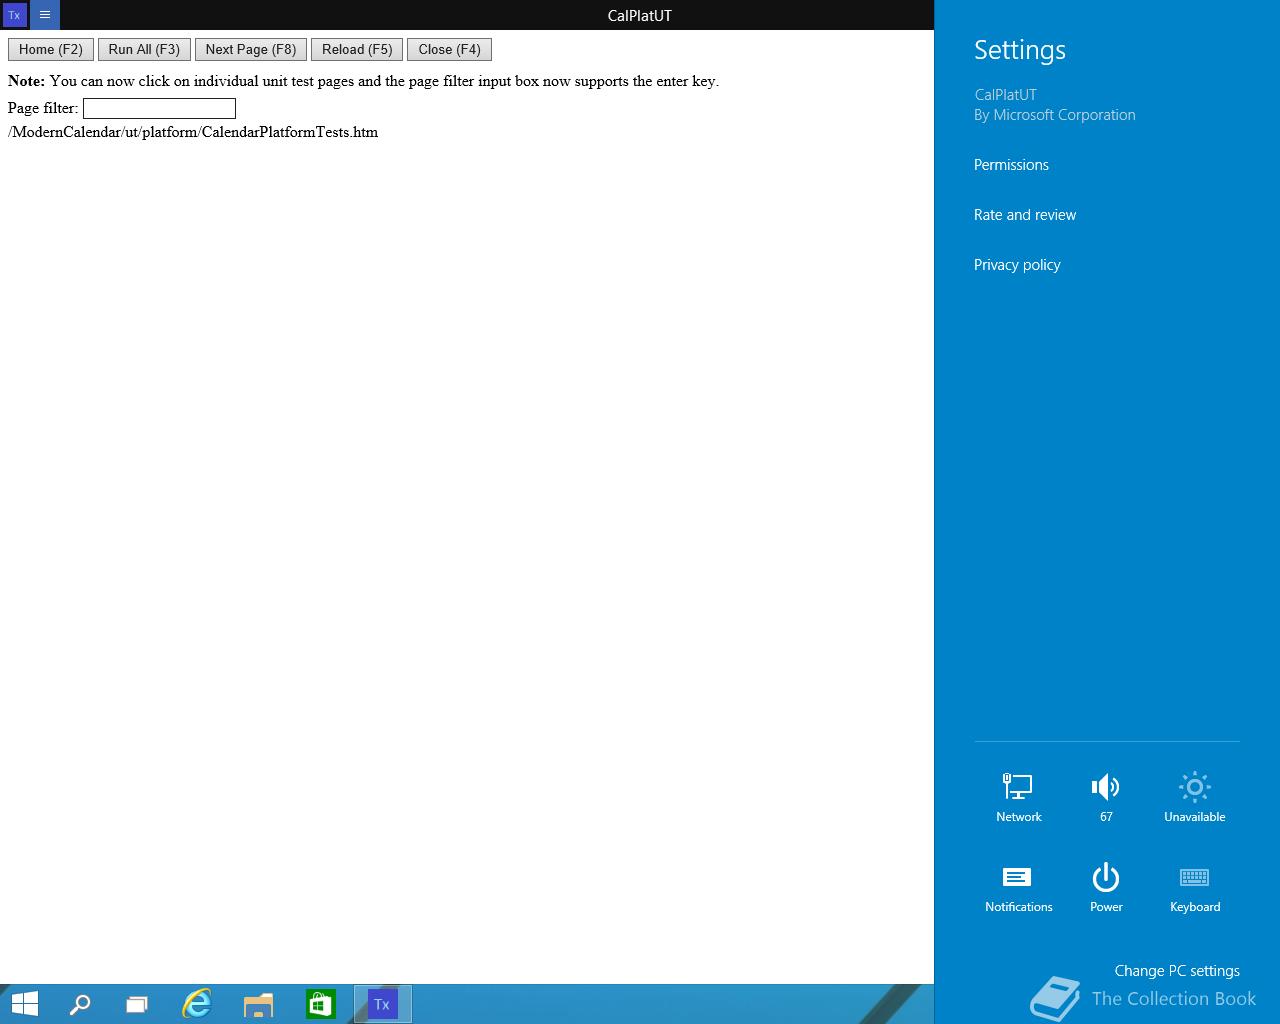Focus the Page filter input box
This screenshot has width=1280, height=1024.
(x=159, y=108)
